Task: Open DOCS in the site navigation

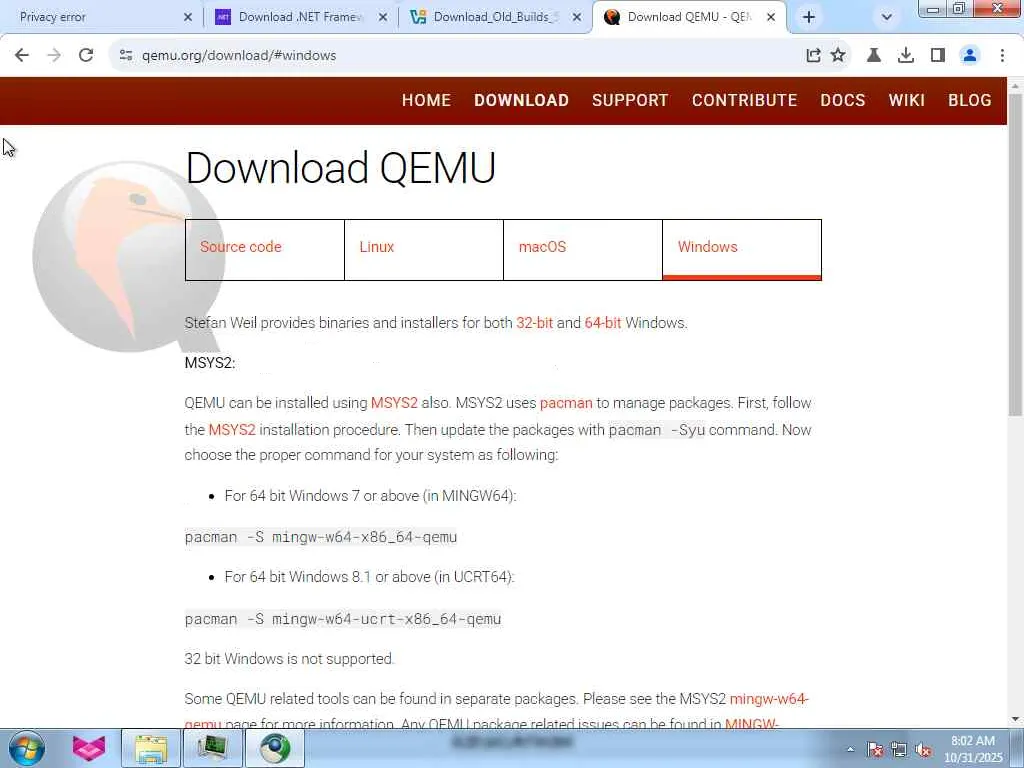Action: tap(842, 100)
